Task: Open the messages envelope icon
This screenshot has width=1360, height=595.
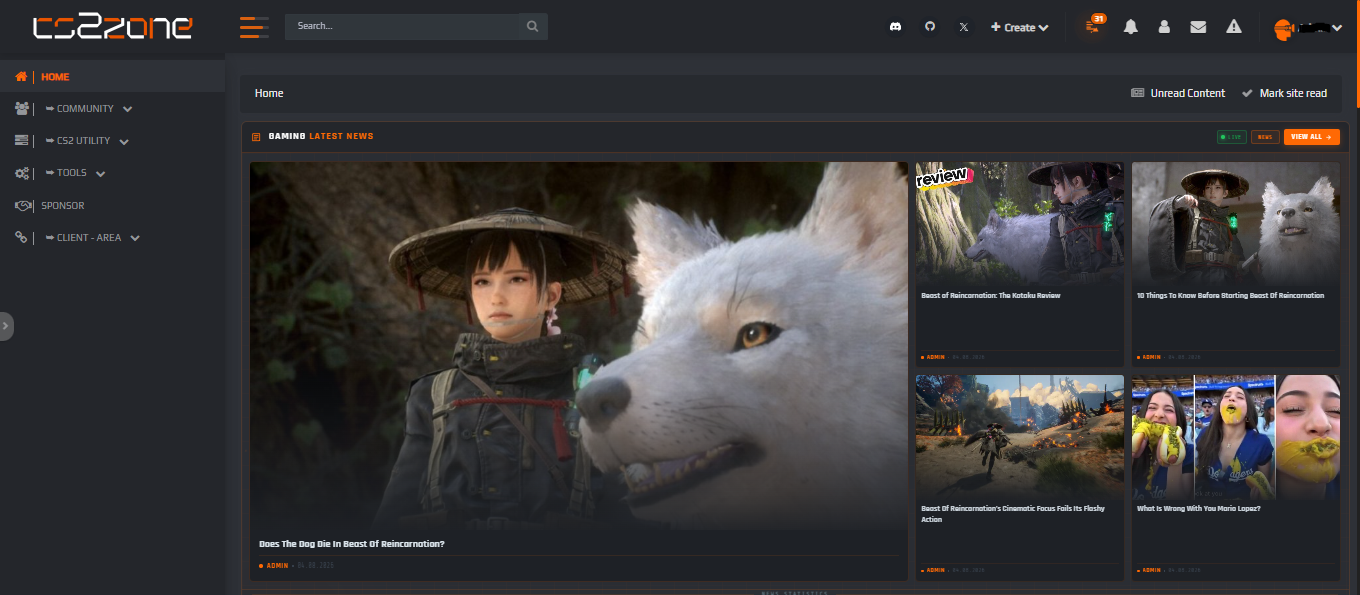Action: (1198, 27)
